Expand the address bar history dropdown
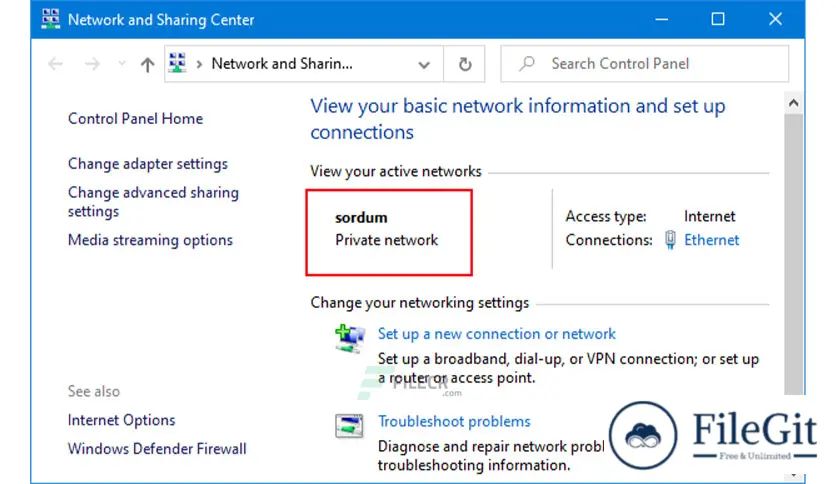 coord(424,64)
